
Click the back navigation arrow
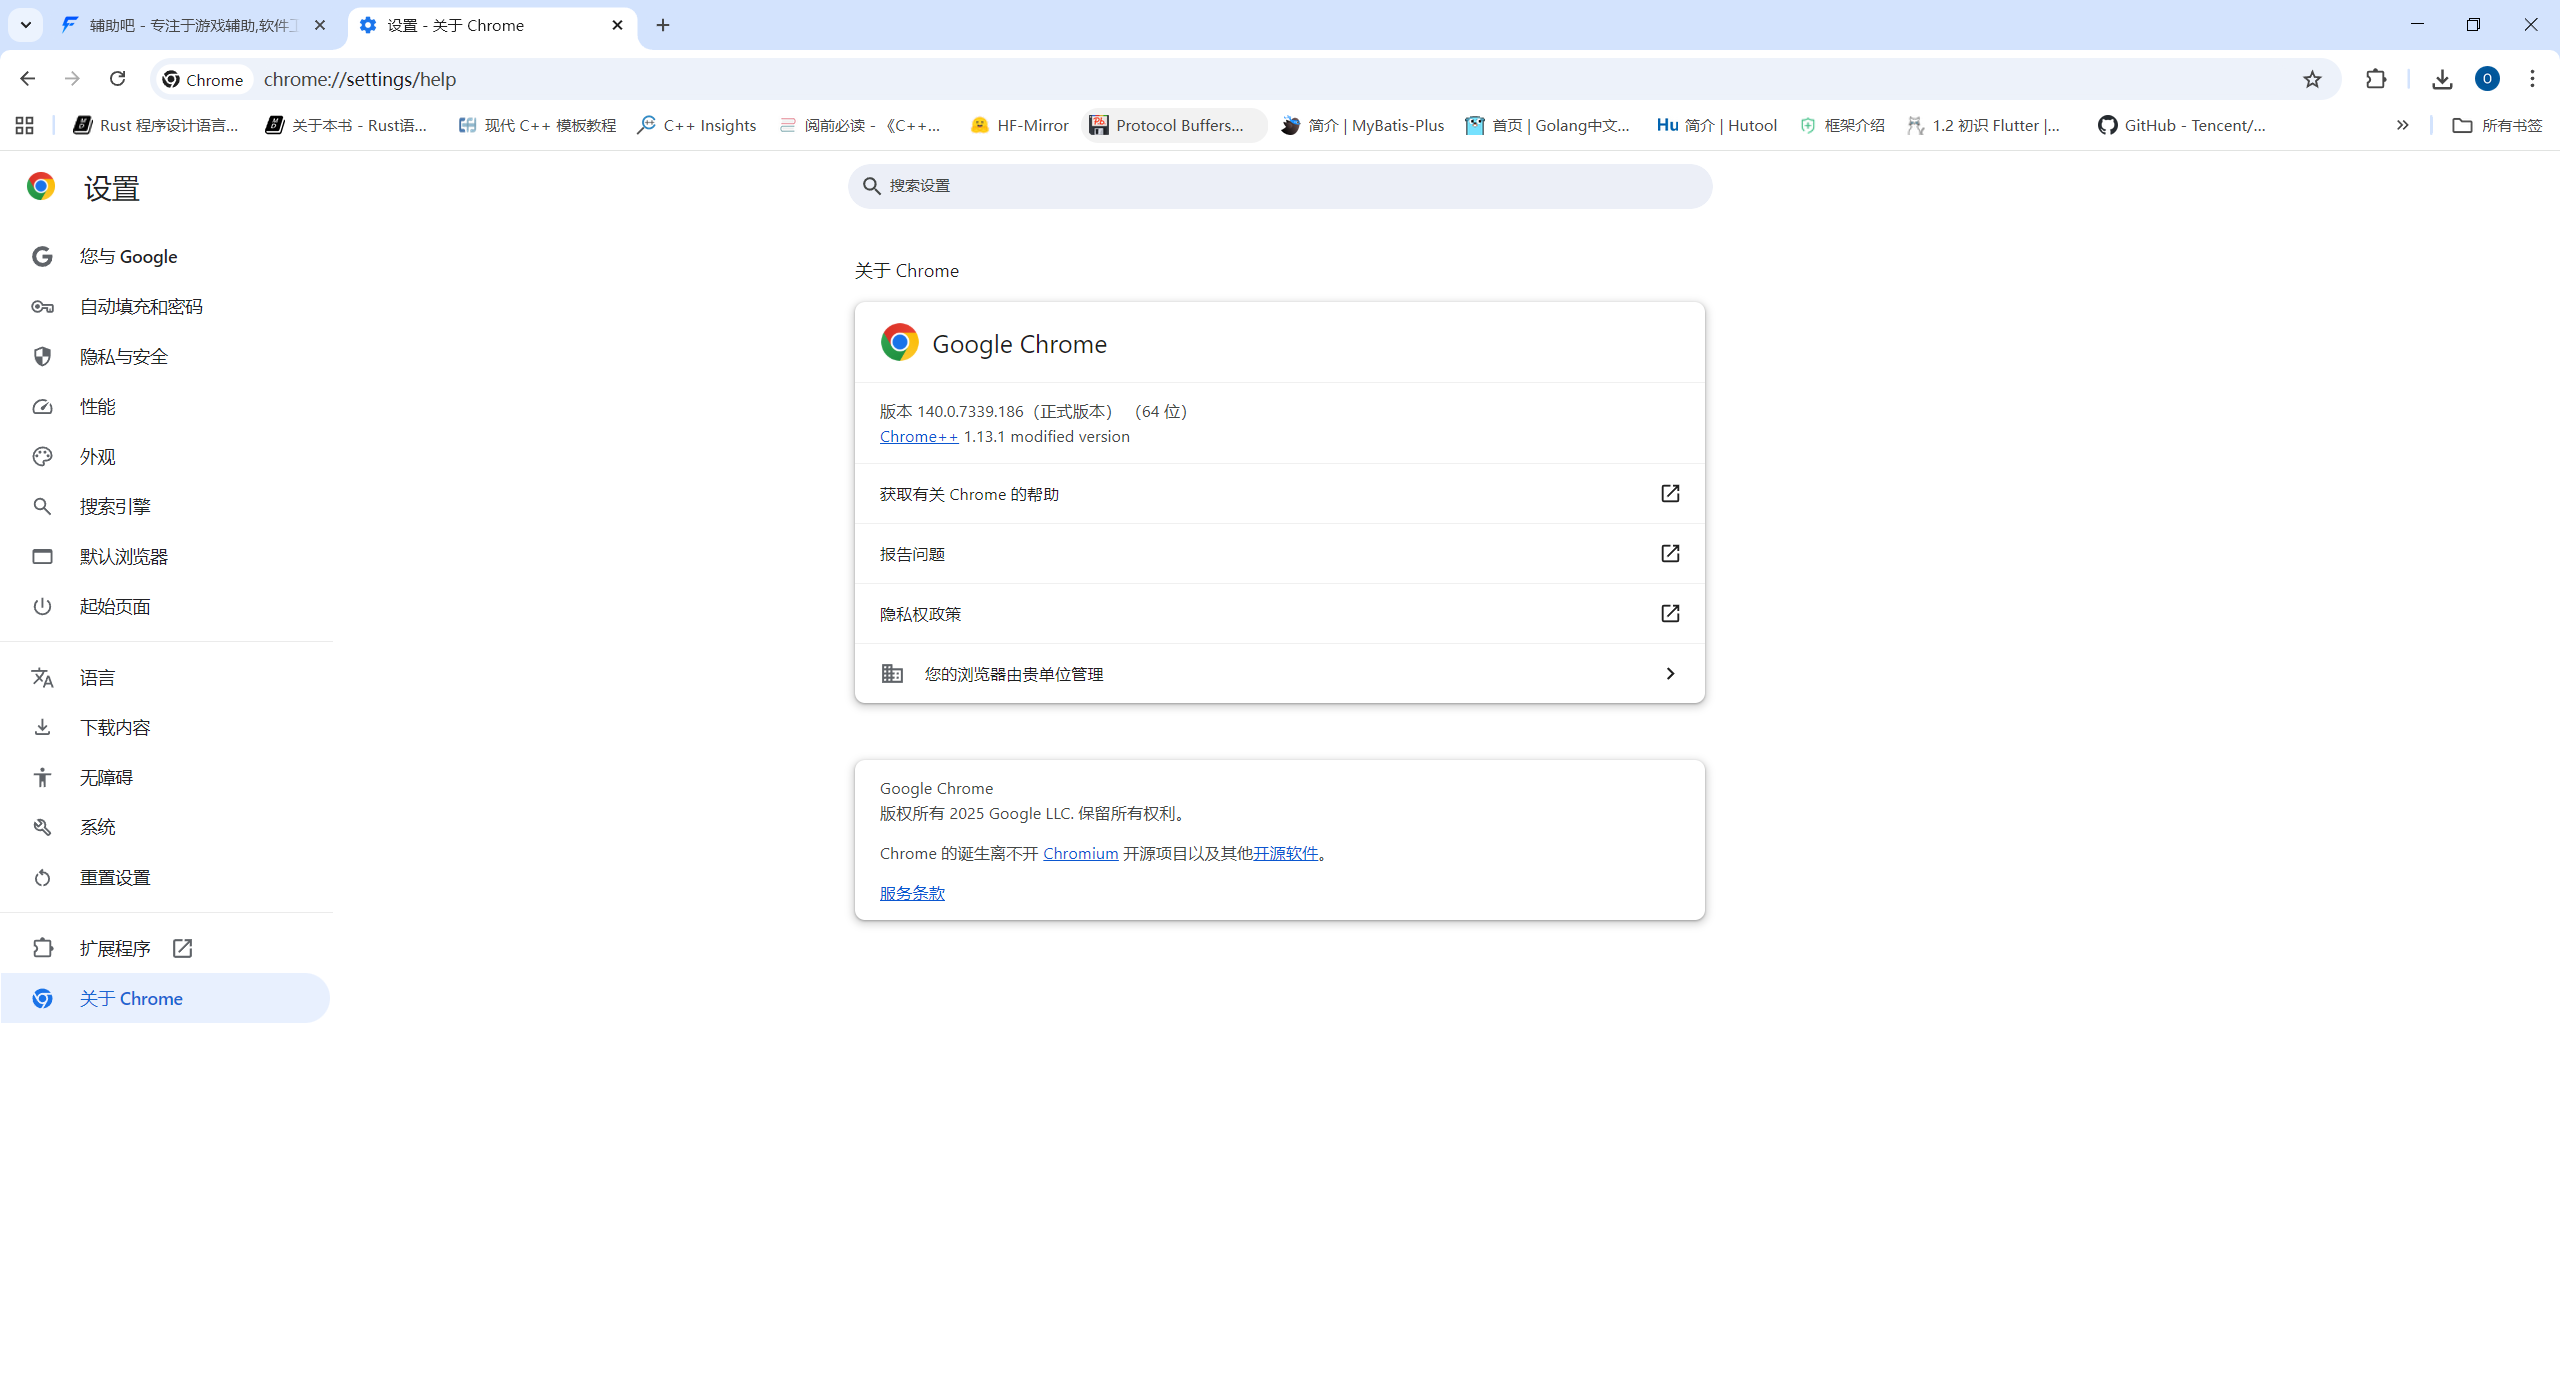[x=27, y=79]
